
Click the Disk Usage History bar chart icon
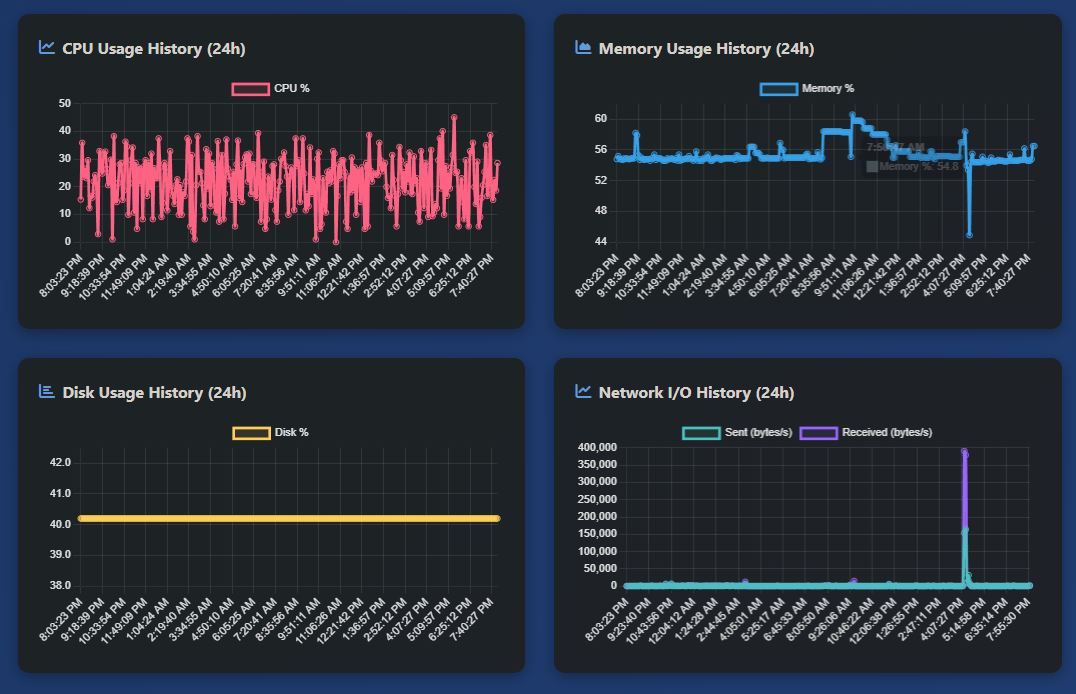[46, 391]
